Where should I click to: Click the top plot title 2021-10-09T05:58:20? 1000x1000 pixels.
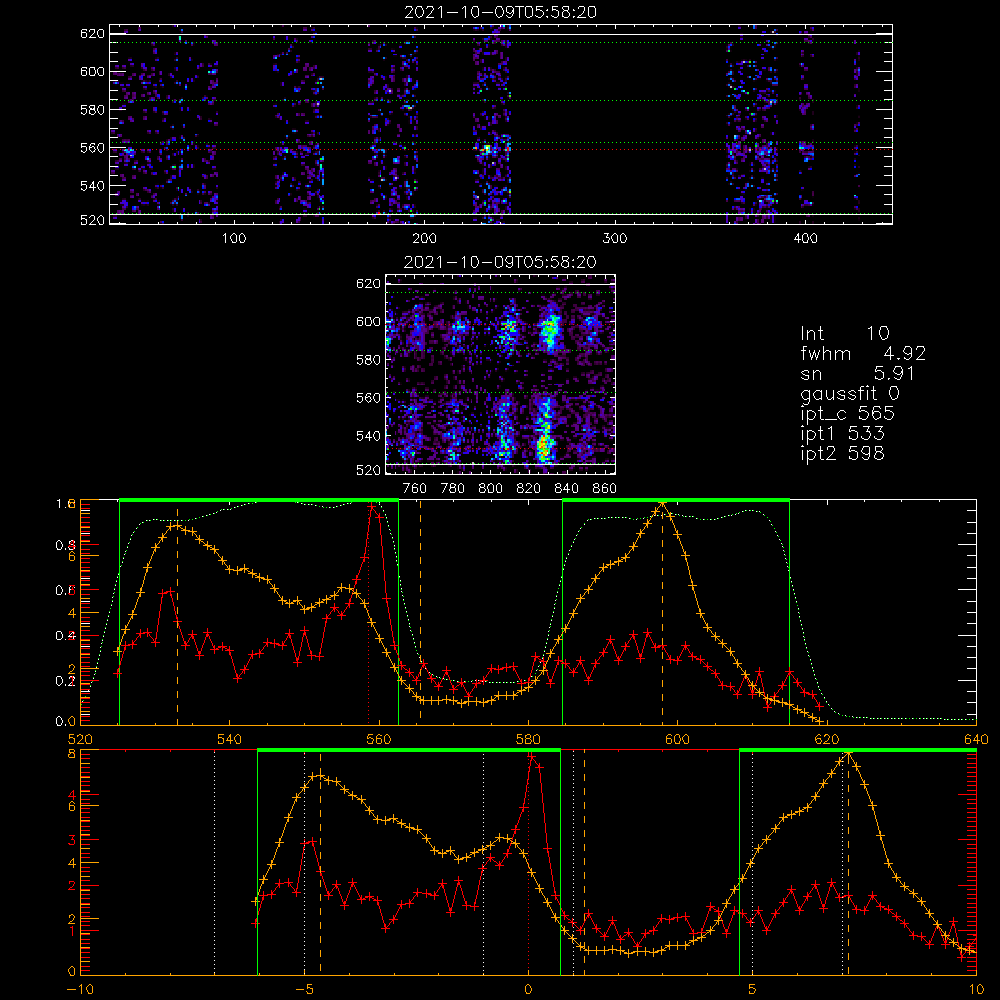pos(500,12)
